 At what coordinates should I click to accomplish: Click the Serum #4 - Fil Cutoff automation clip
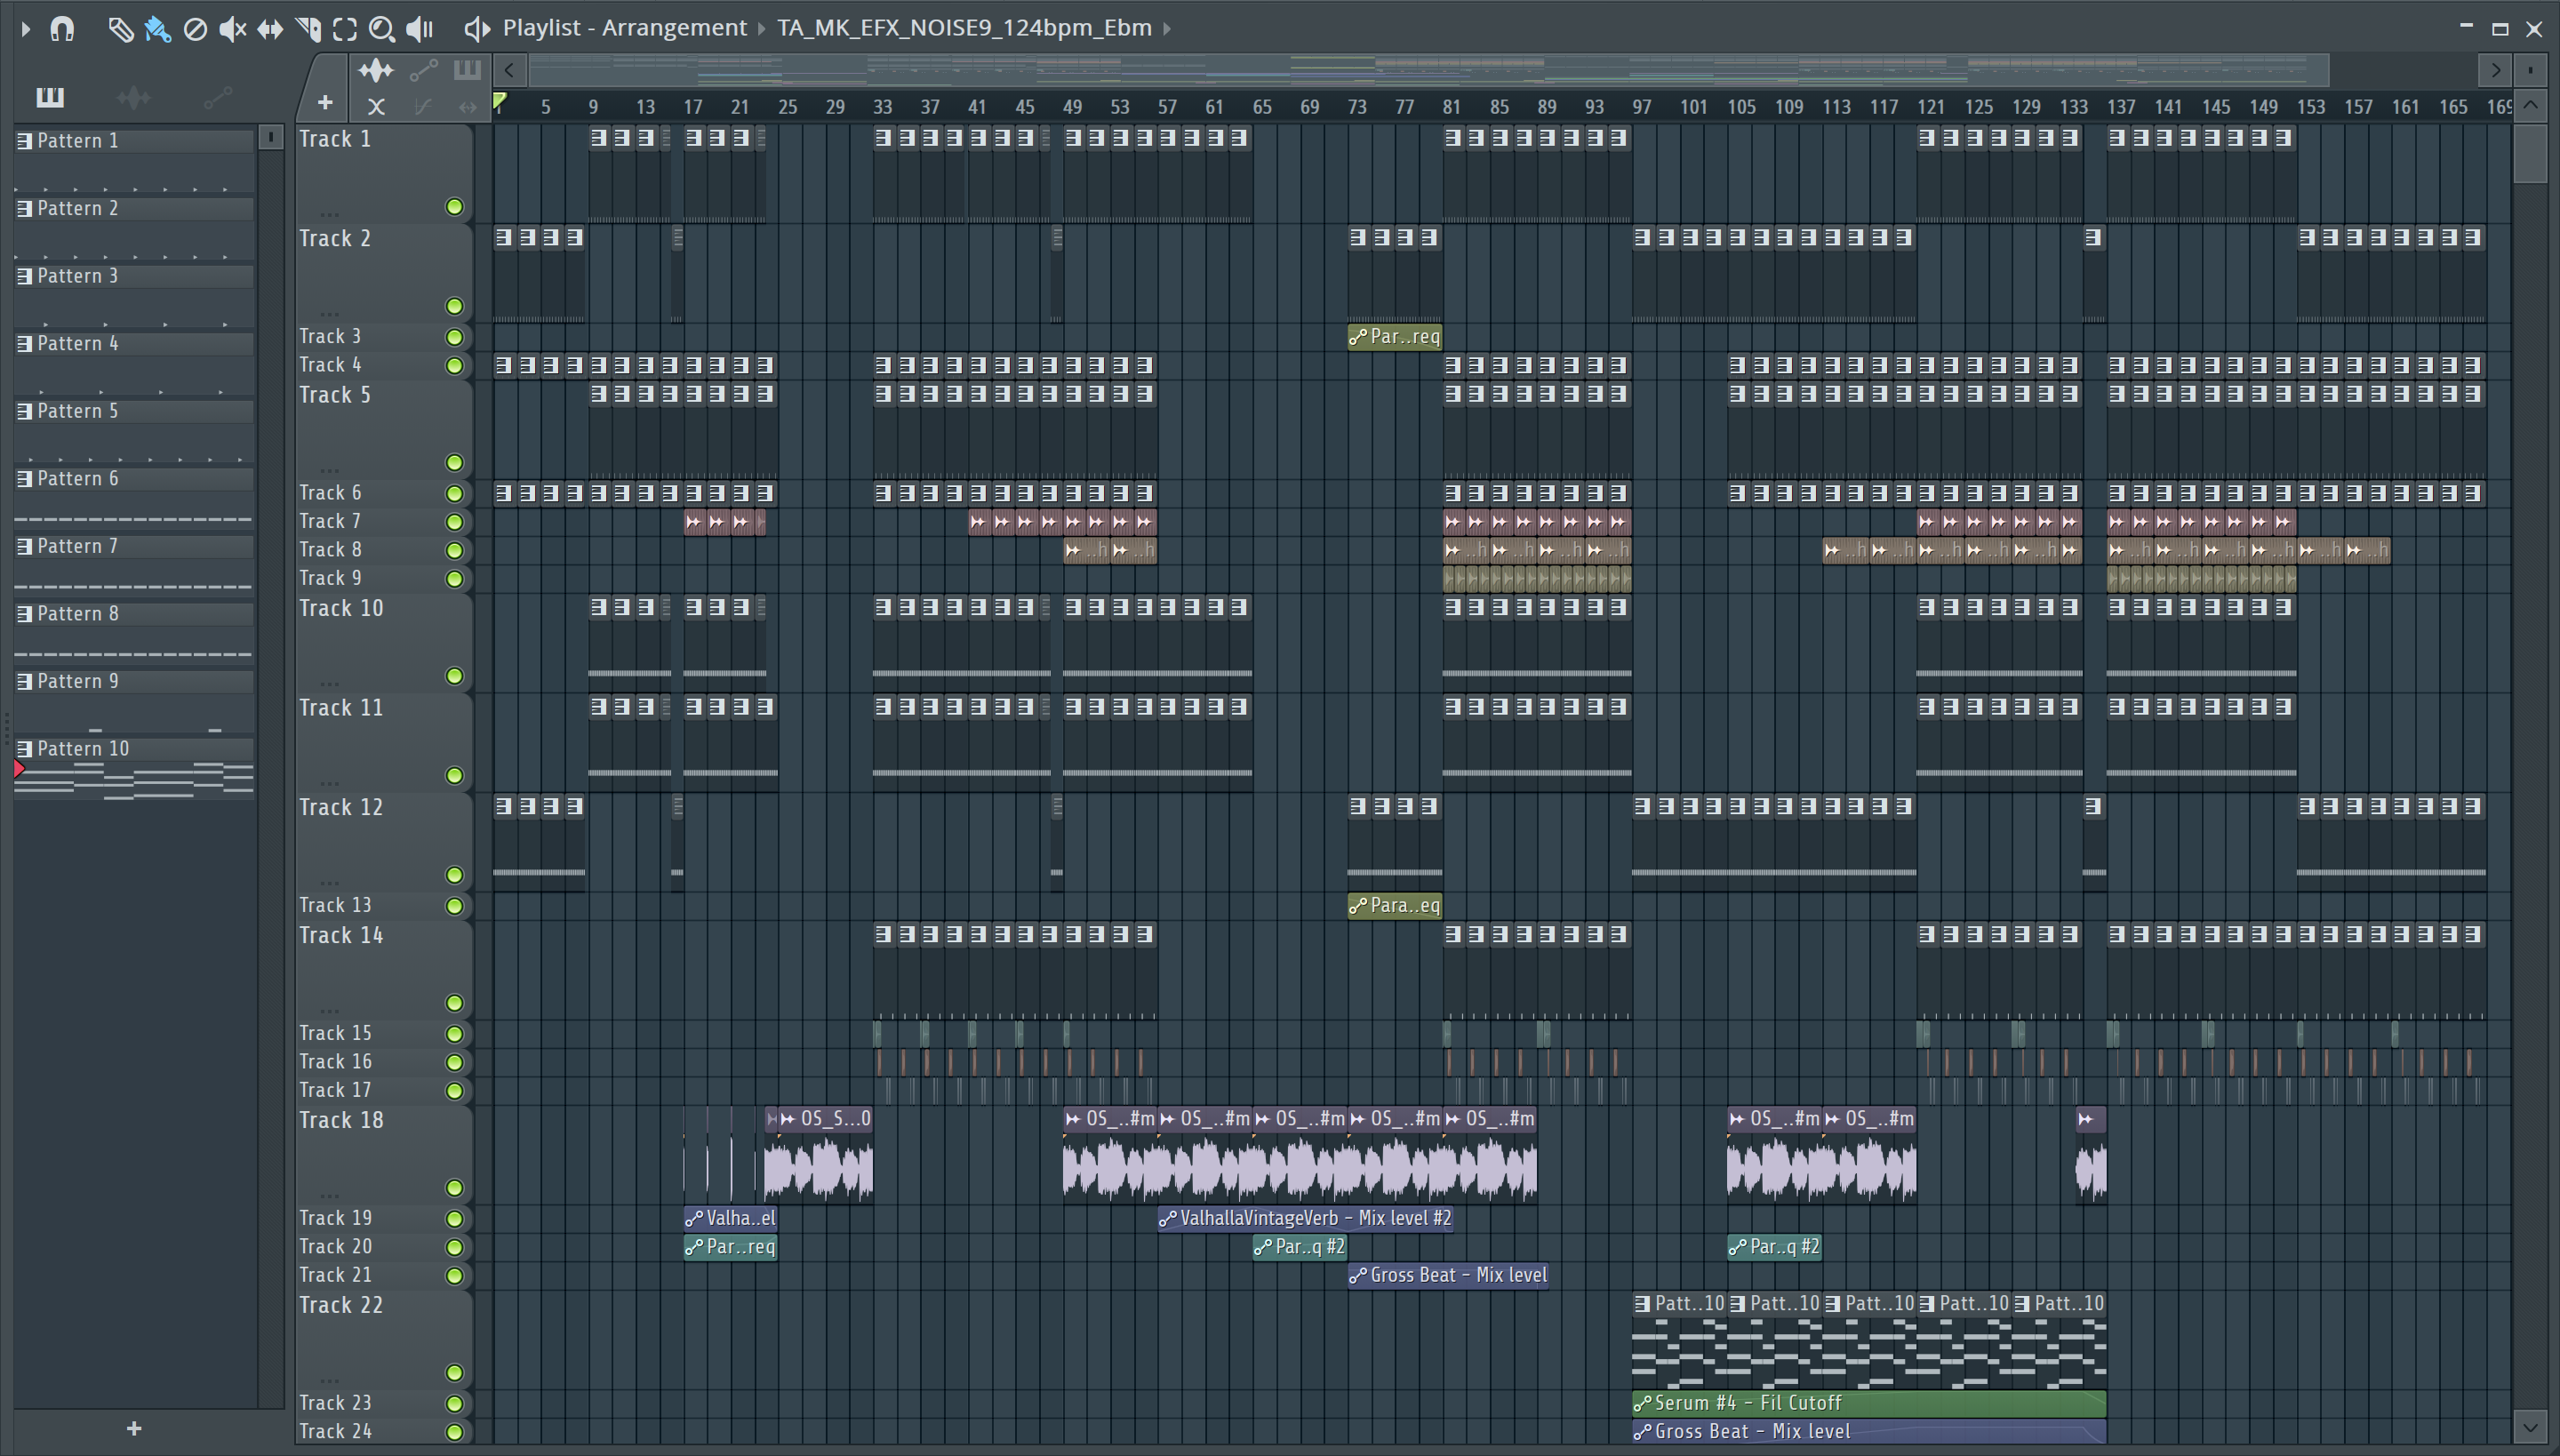1868,1403
